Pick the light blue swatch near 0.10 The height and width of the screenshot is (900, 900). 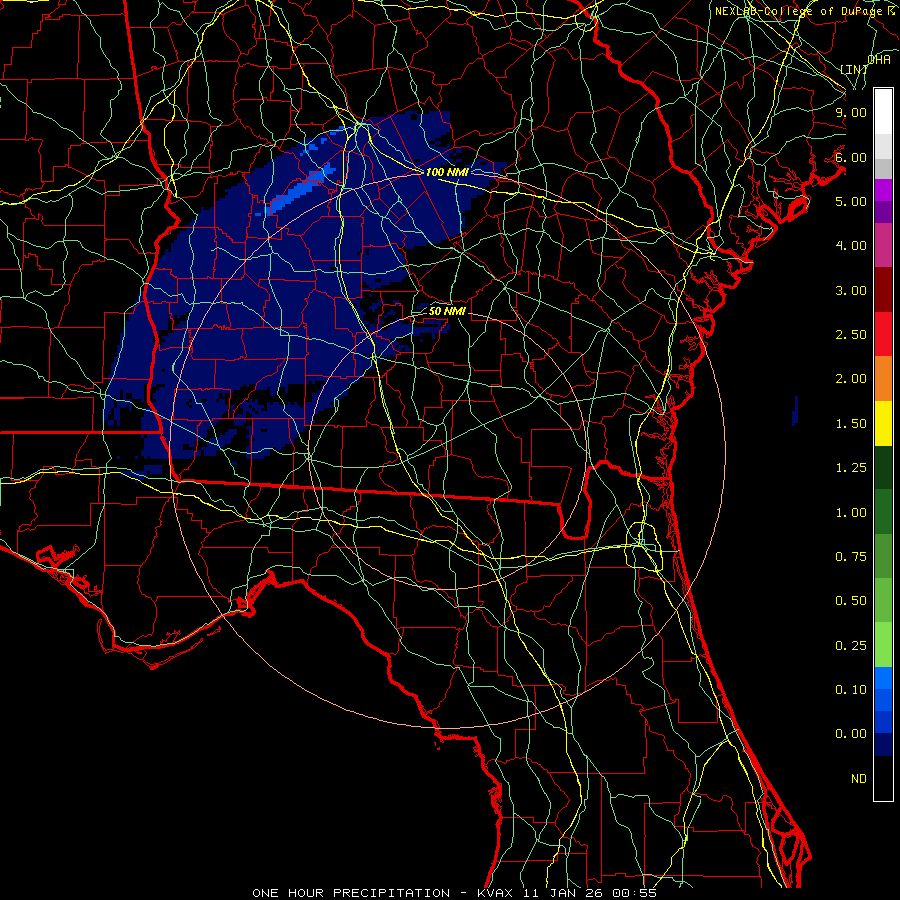(x=883, y=678)
